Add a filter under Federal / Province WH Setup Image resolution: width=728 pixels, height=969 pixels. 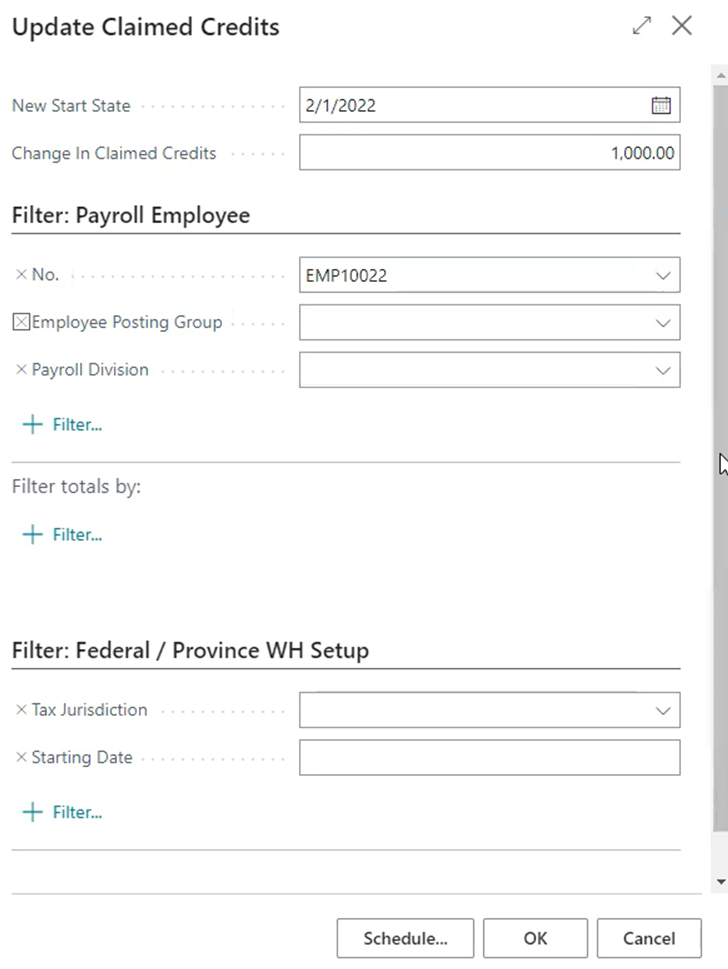pyautogui.click(x=62, y=812)
